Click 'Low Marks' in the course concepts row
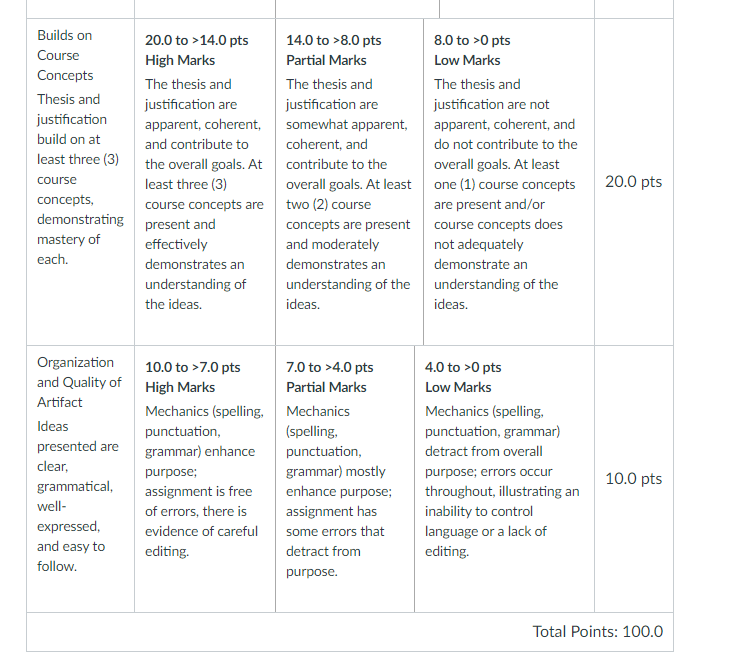The image size is (746, 667). pos(467,60)
